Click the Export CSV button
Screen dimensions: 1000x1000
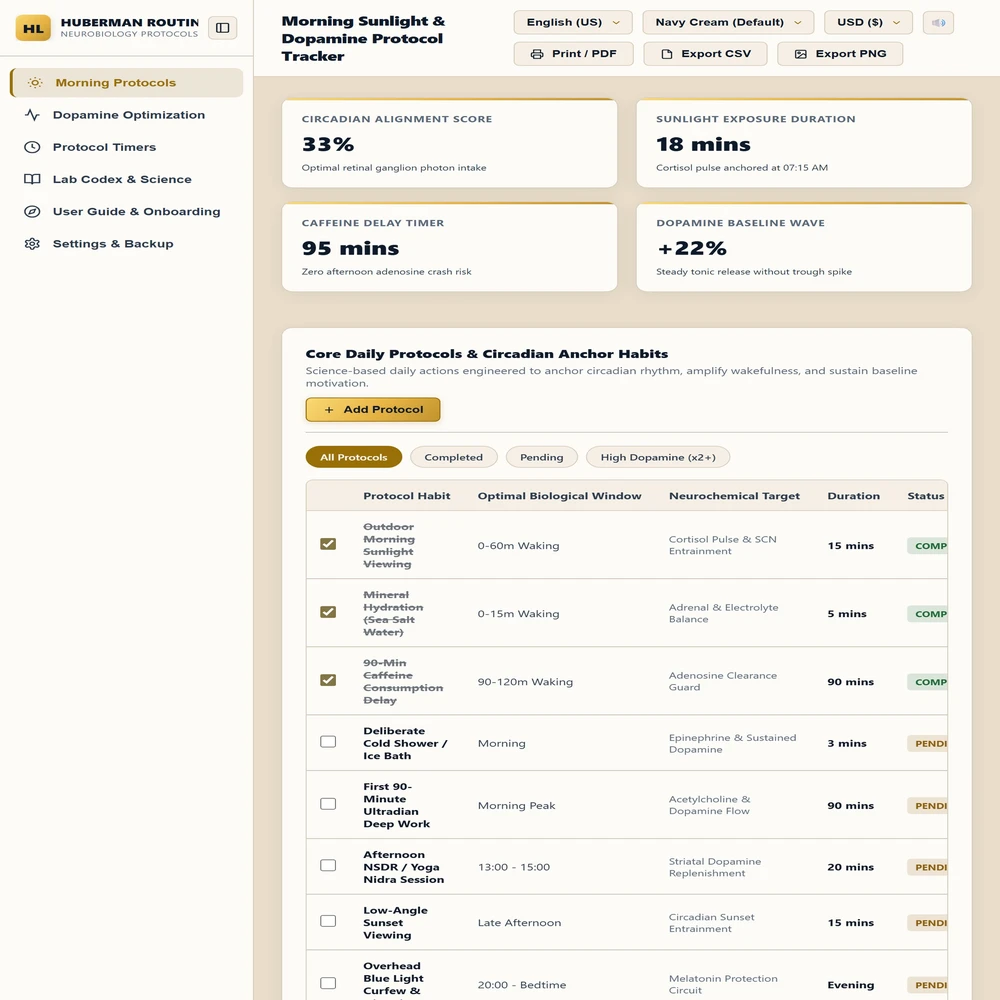click(705, 54)
